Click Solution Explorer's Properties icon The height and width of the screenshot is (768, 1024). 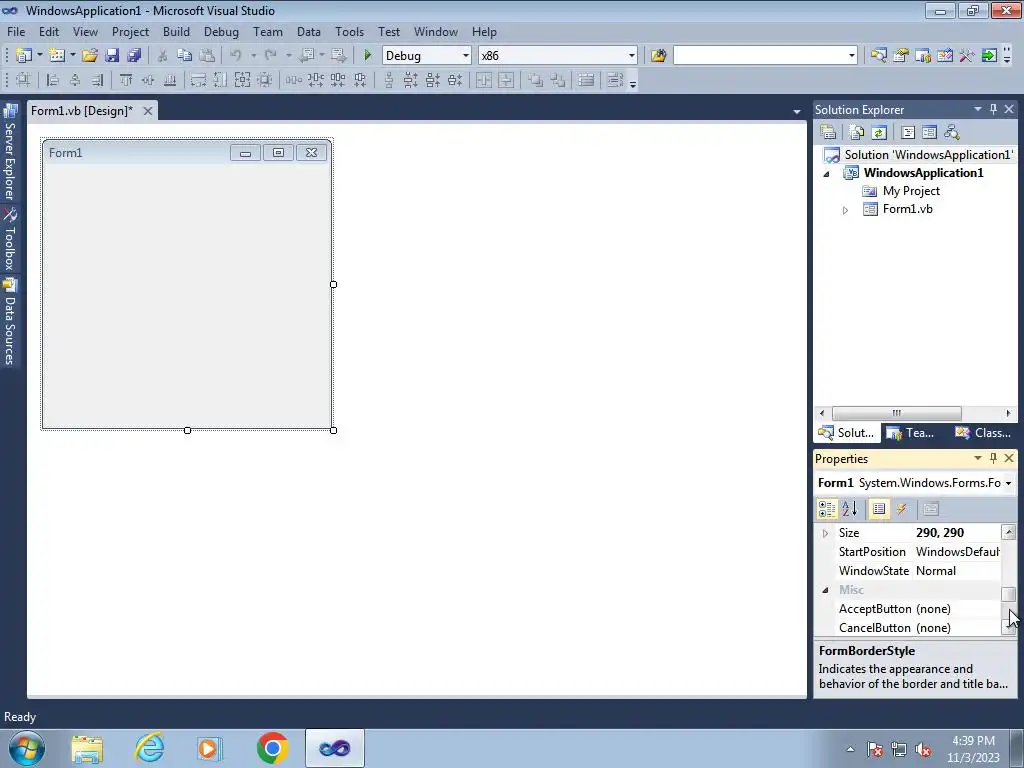[x=828, y=132]
